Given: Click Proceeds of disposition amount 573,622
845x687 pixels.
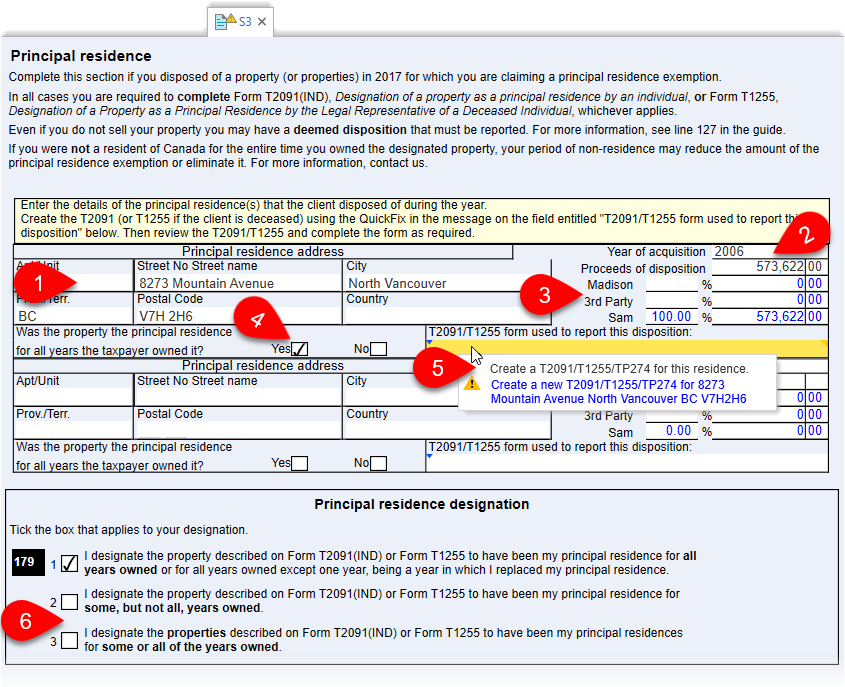Looking at the screenshot, I should (x=759, y=266).
